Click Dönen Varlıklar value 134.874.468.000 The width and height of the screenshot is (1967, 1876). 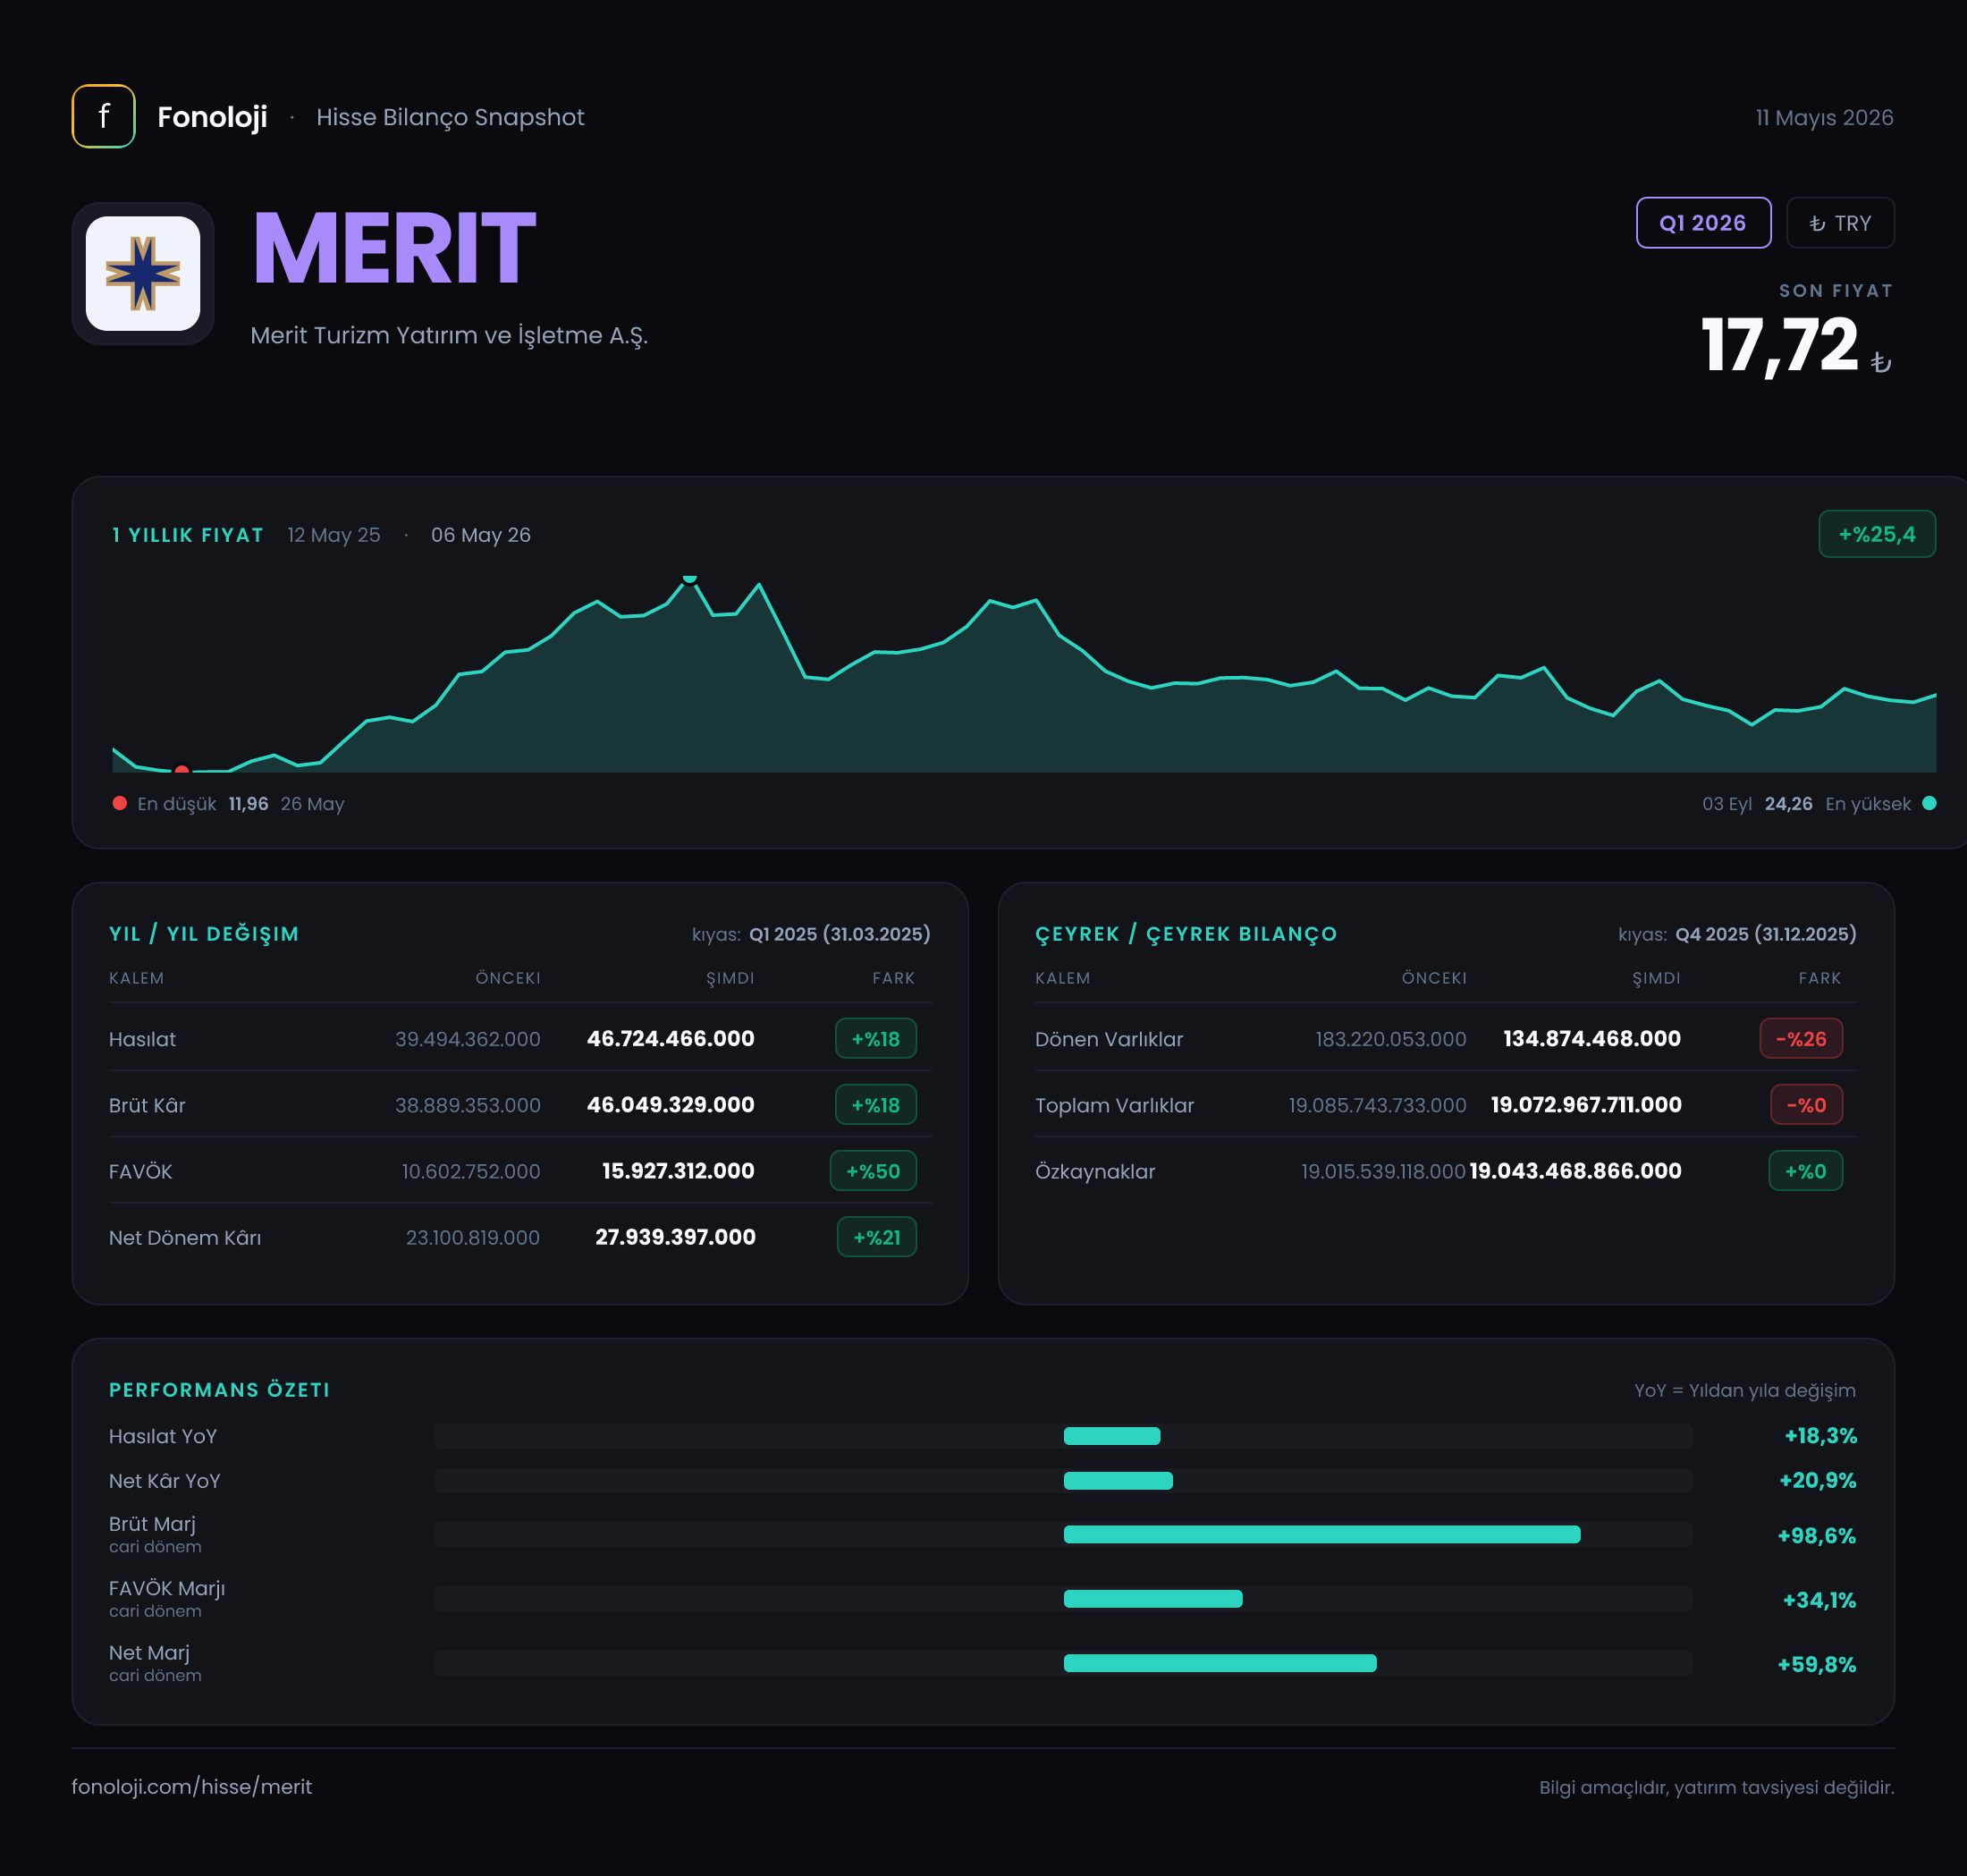tap(1592, 1038)
